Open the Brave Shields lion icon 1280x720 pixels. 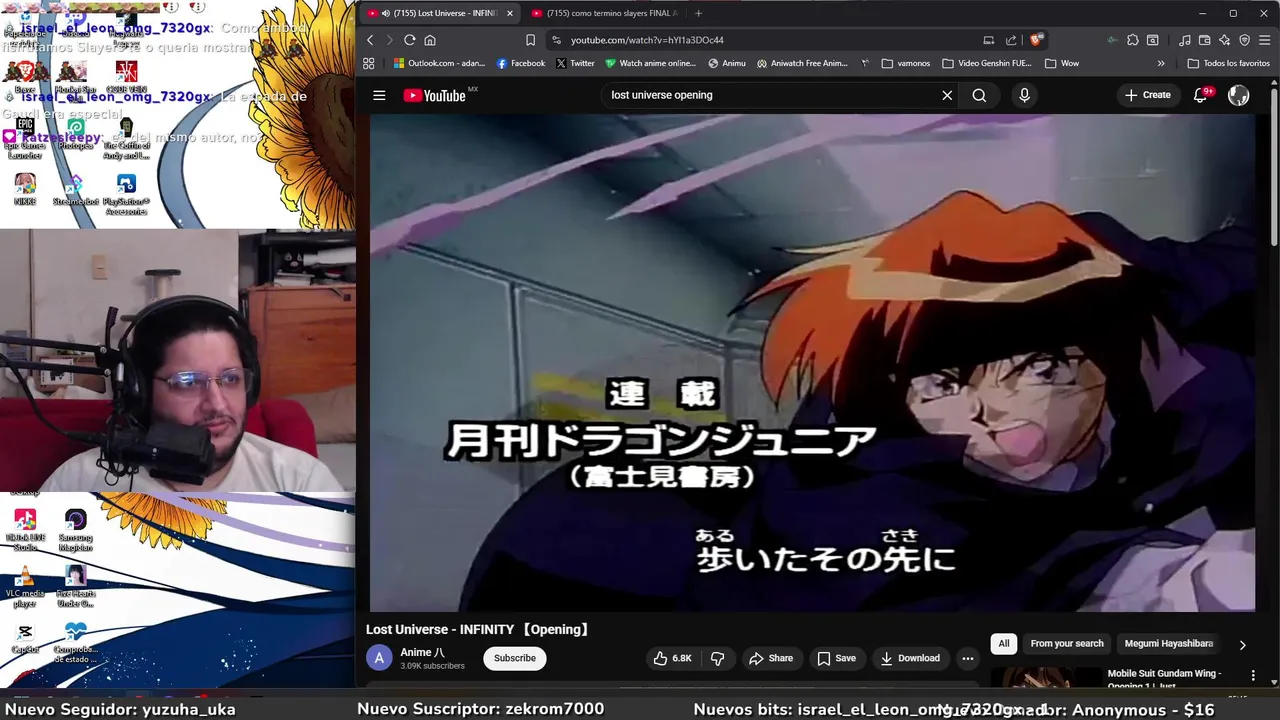click(1037, 40)
